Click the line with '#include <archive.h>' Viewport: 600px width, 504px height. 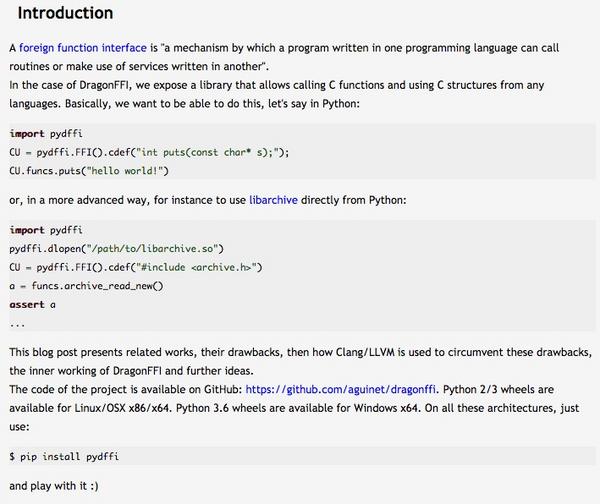point(136,267)
